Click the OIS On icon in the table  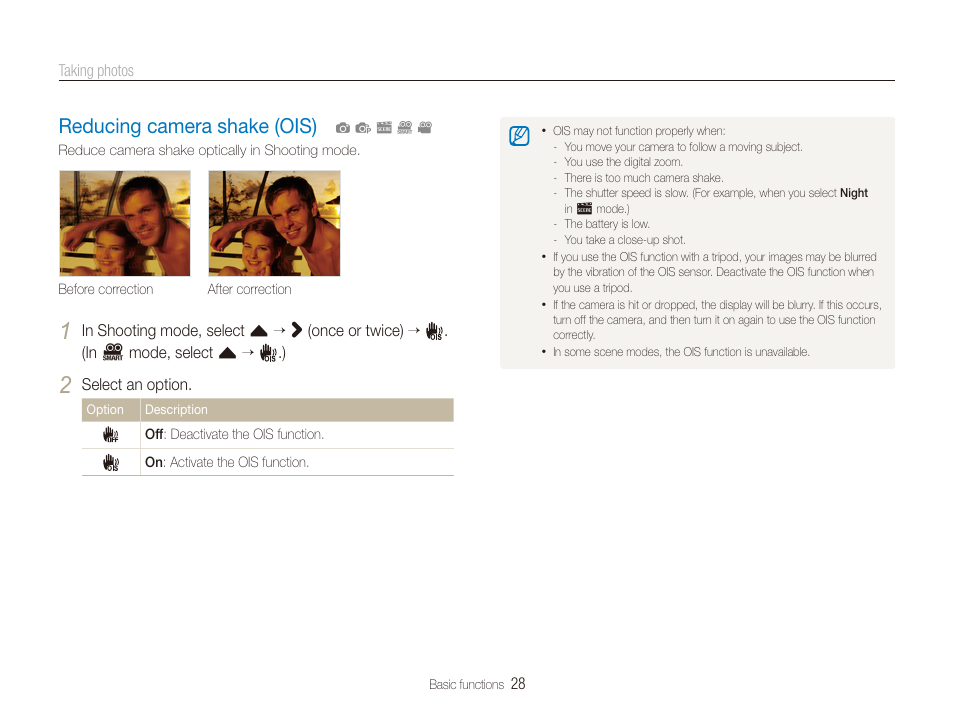pyautogui.click(x=111, y=463)
